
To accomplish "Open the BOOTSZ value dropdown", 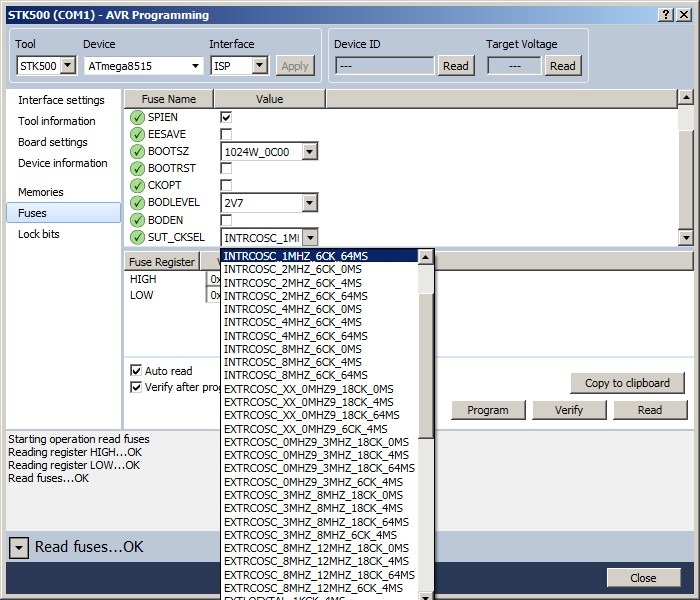I will point(309,152).
